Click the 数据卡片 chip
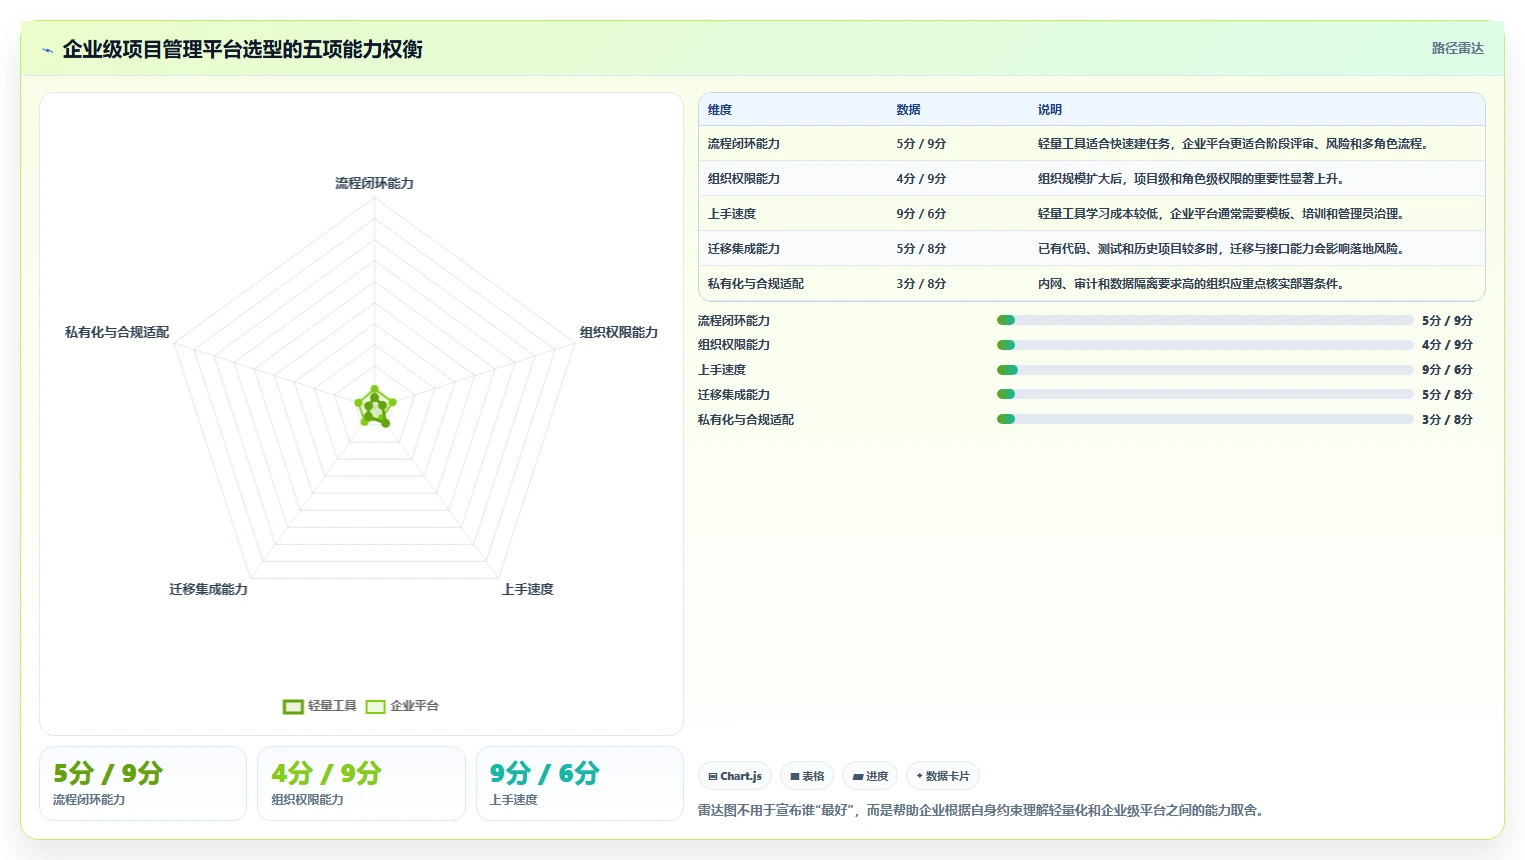This screenshot has height=860, width=1525. (x=943, y=776)
